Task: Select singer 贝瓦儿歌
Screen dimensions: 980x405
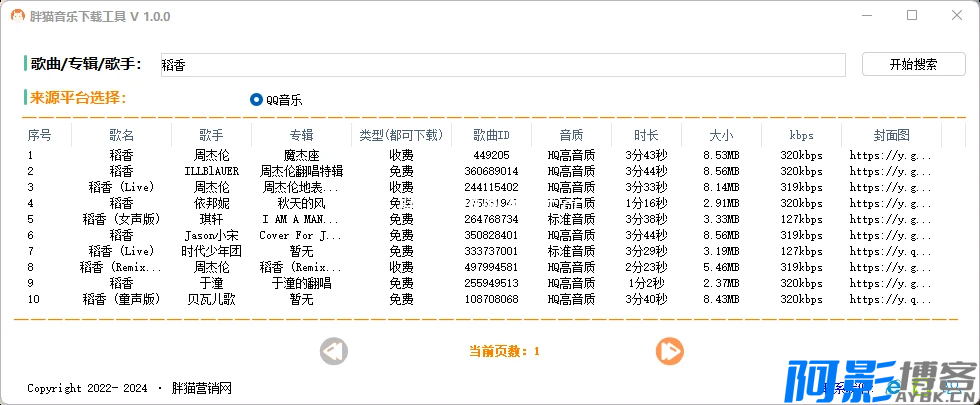Action: coord(211,299)
